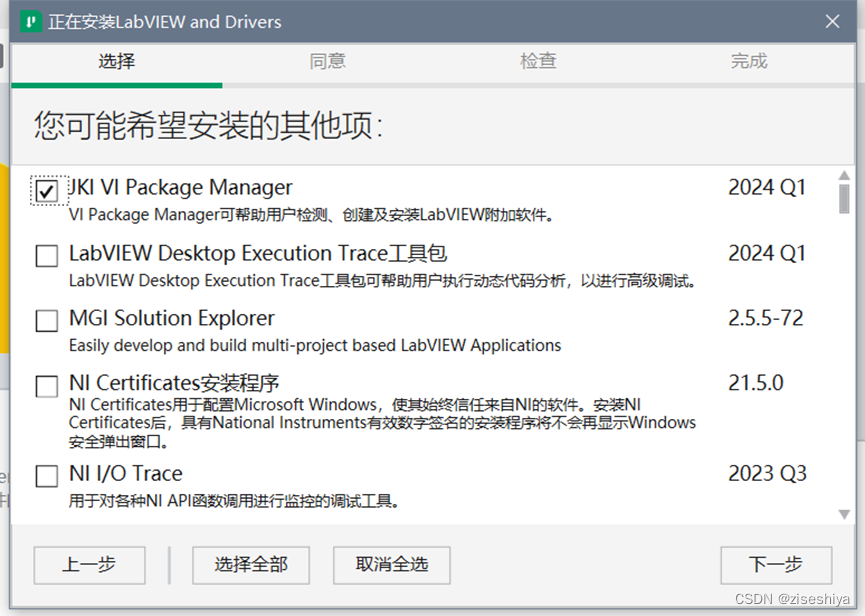
Task: Switch to the 同意 tab
Action: (x=327, y=61)
